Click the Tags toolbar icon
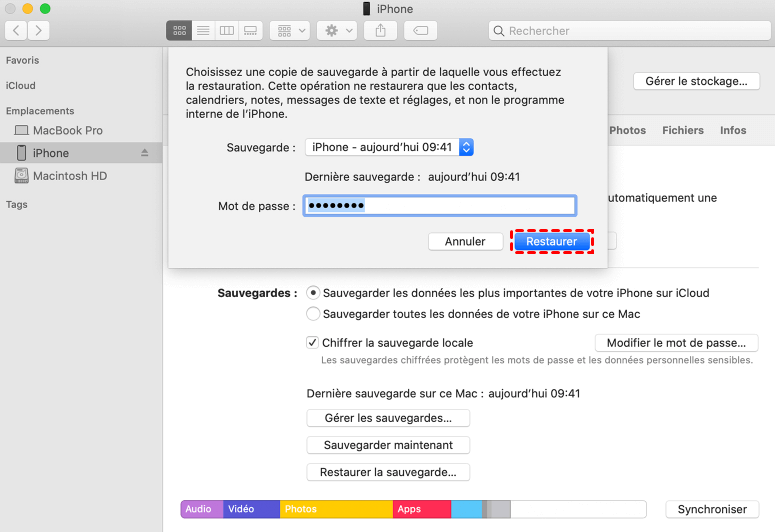Viewport: 775px width, 532px height. point(420,31)
